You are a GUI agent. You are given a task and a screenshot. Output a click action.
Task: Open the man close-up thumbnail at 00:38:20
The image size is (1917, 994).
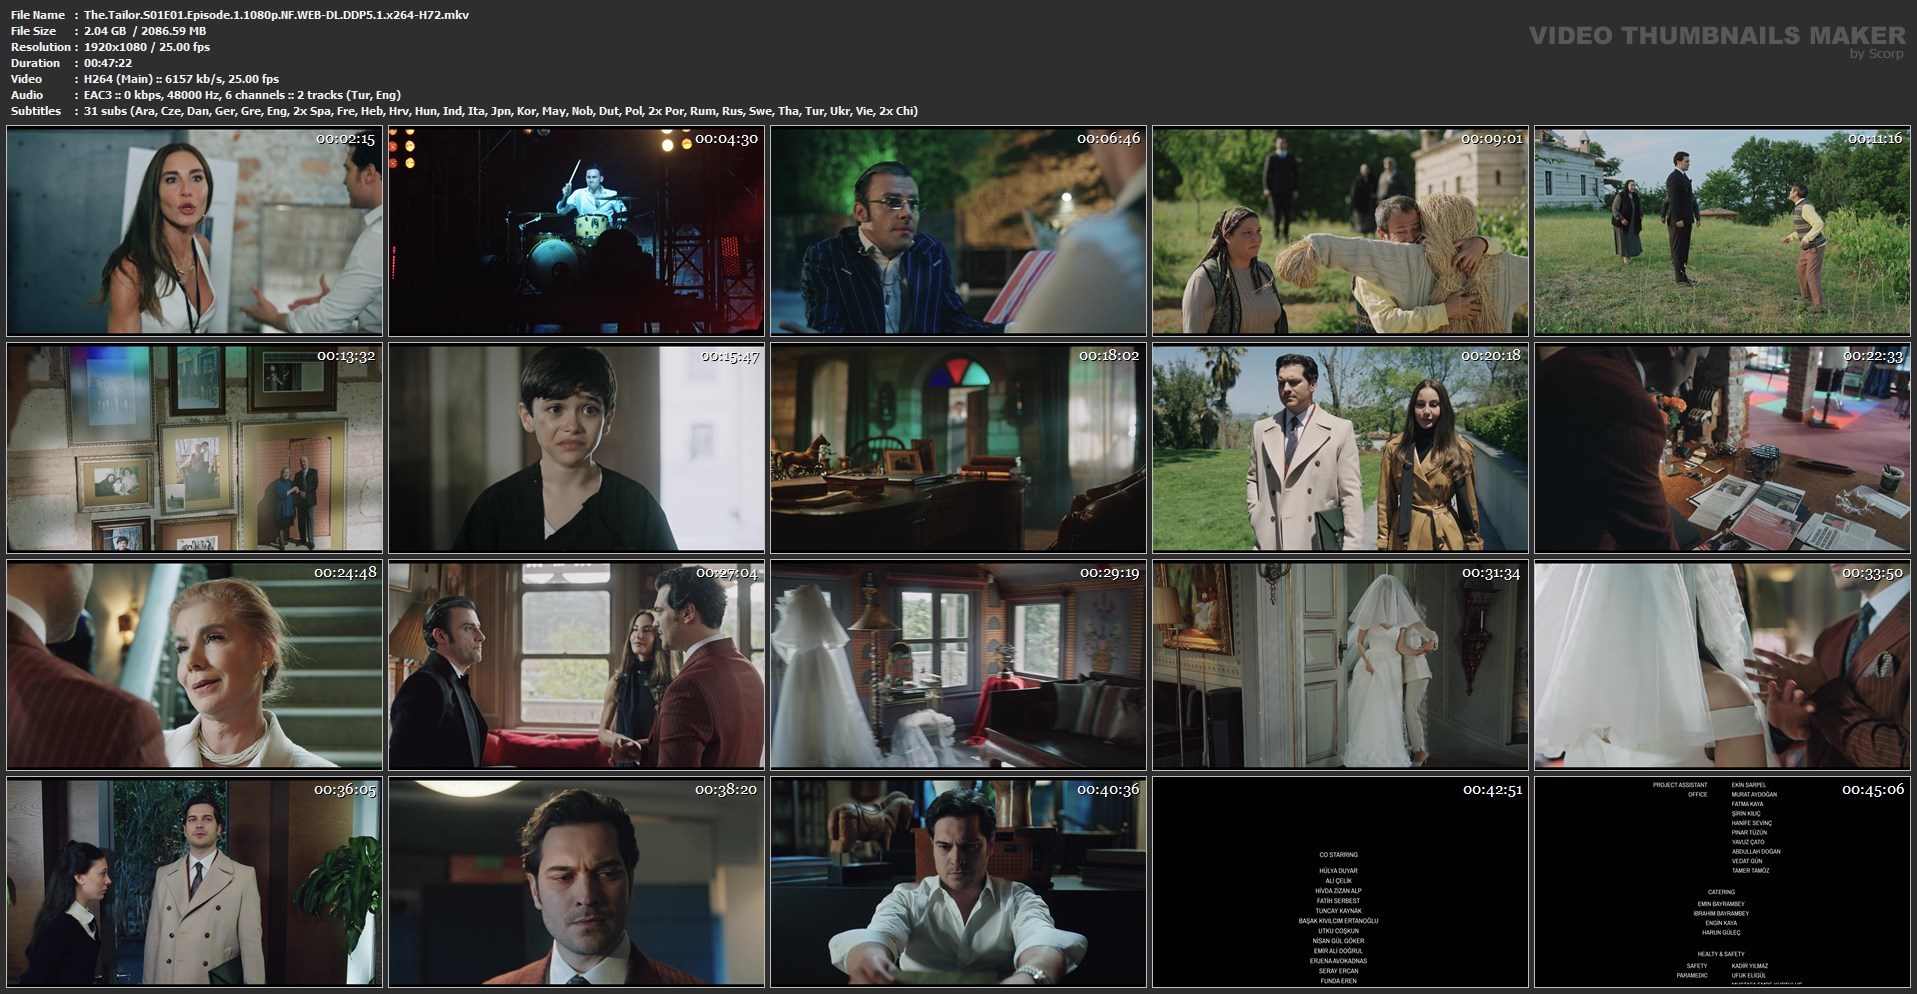point(577,882)
